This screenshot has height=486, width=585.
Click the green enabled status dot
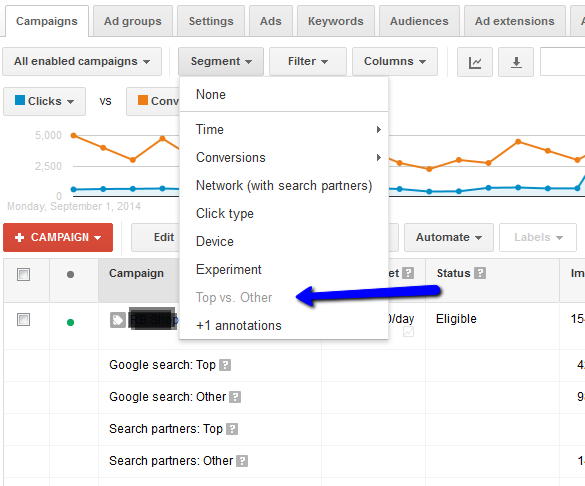click(x=70, y=322)
